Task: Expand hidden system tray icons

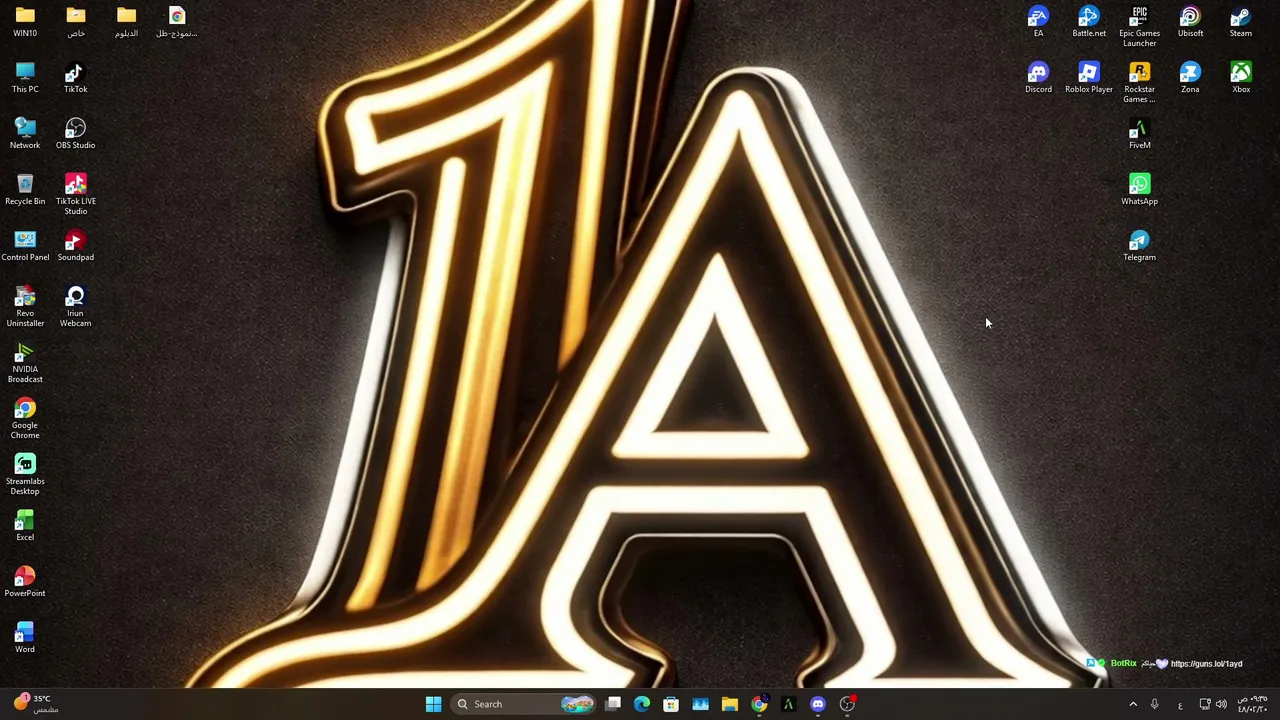Action: [1133, 704]
